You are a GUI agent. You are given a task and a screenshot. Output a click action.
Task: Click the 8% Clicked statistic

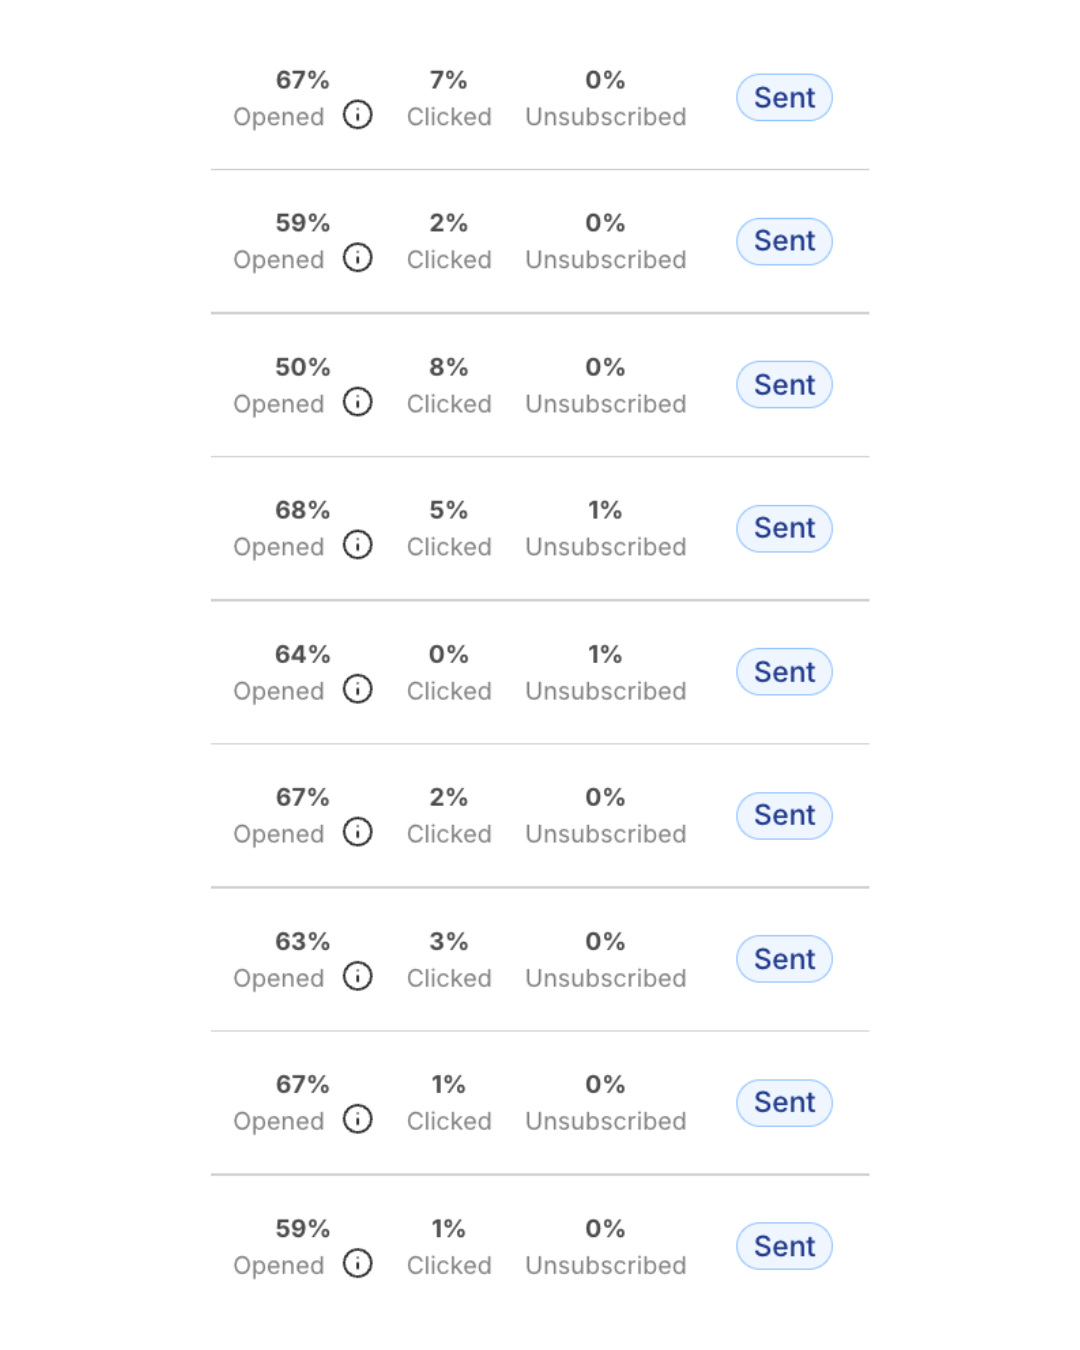tap(449, 385)
